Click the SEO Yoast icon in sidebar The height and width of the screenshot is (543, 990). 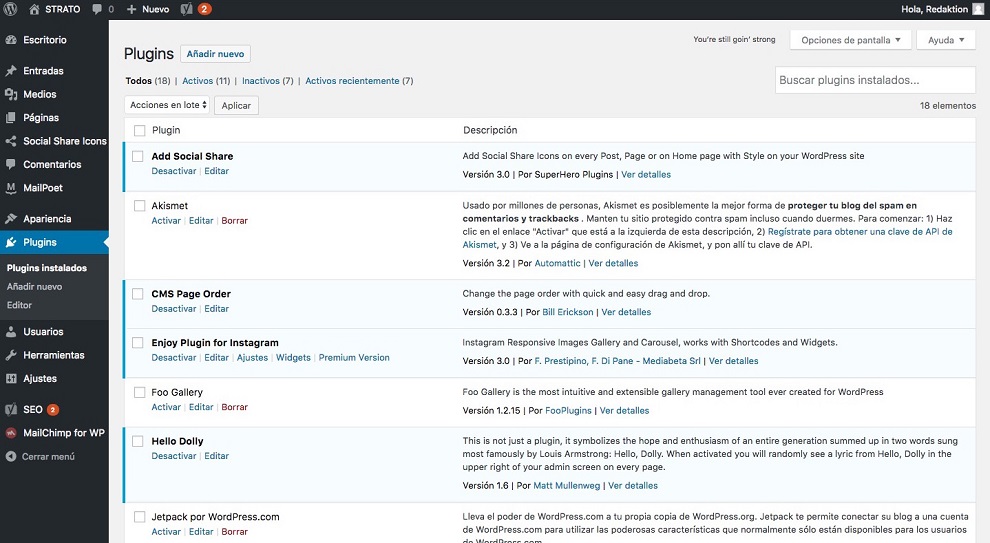11,409
